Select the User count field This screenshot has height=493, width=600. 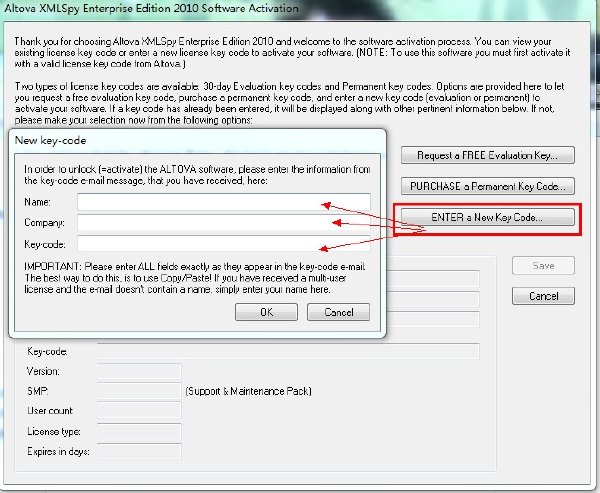[x=139, y=410]
